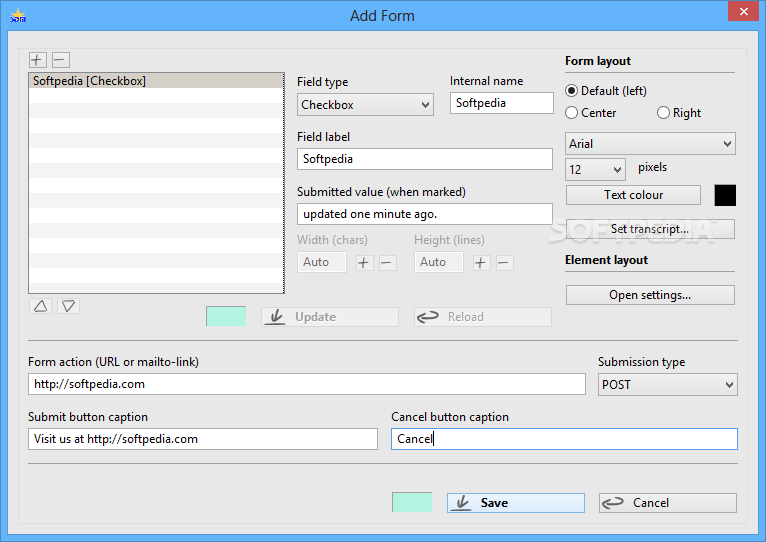The height and width of the screenshot is (542, 766).
Task: Click the Update button
Action: 330,317
